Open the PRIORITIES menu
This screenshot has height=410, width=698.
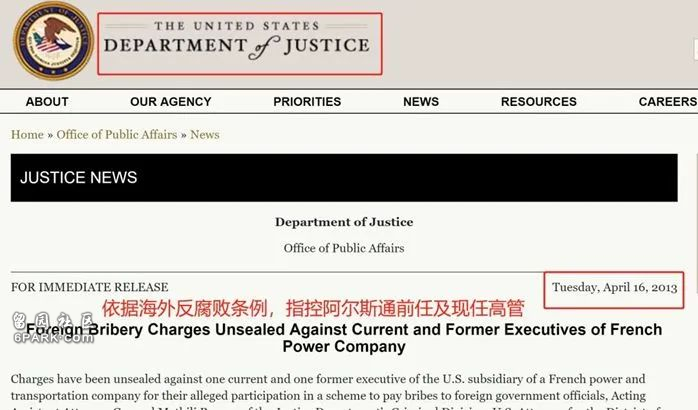(x=307, y=101)
